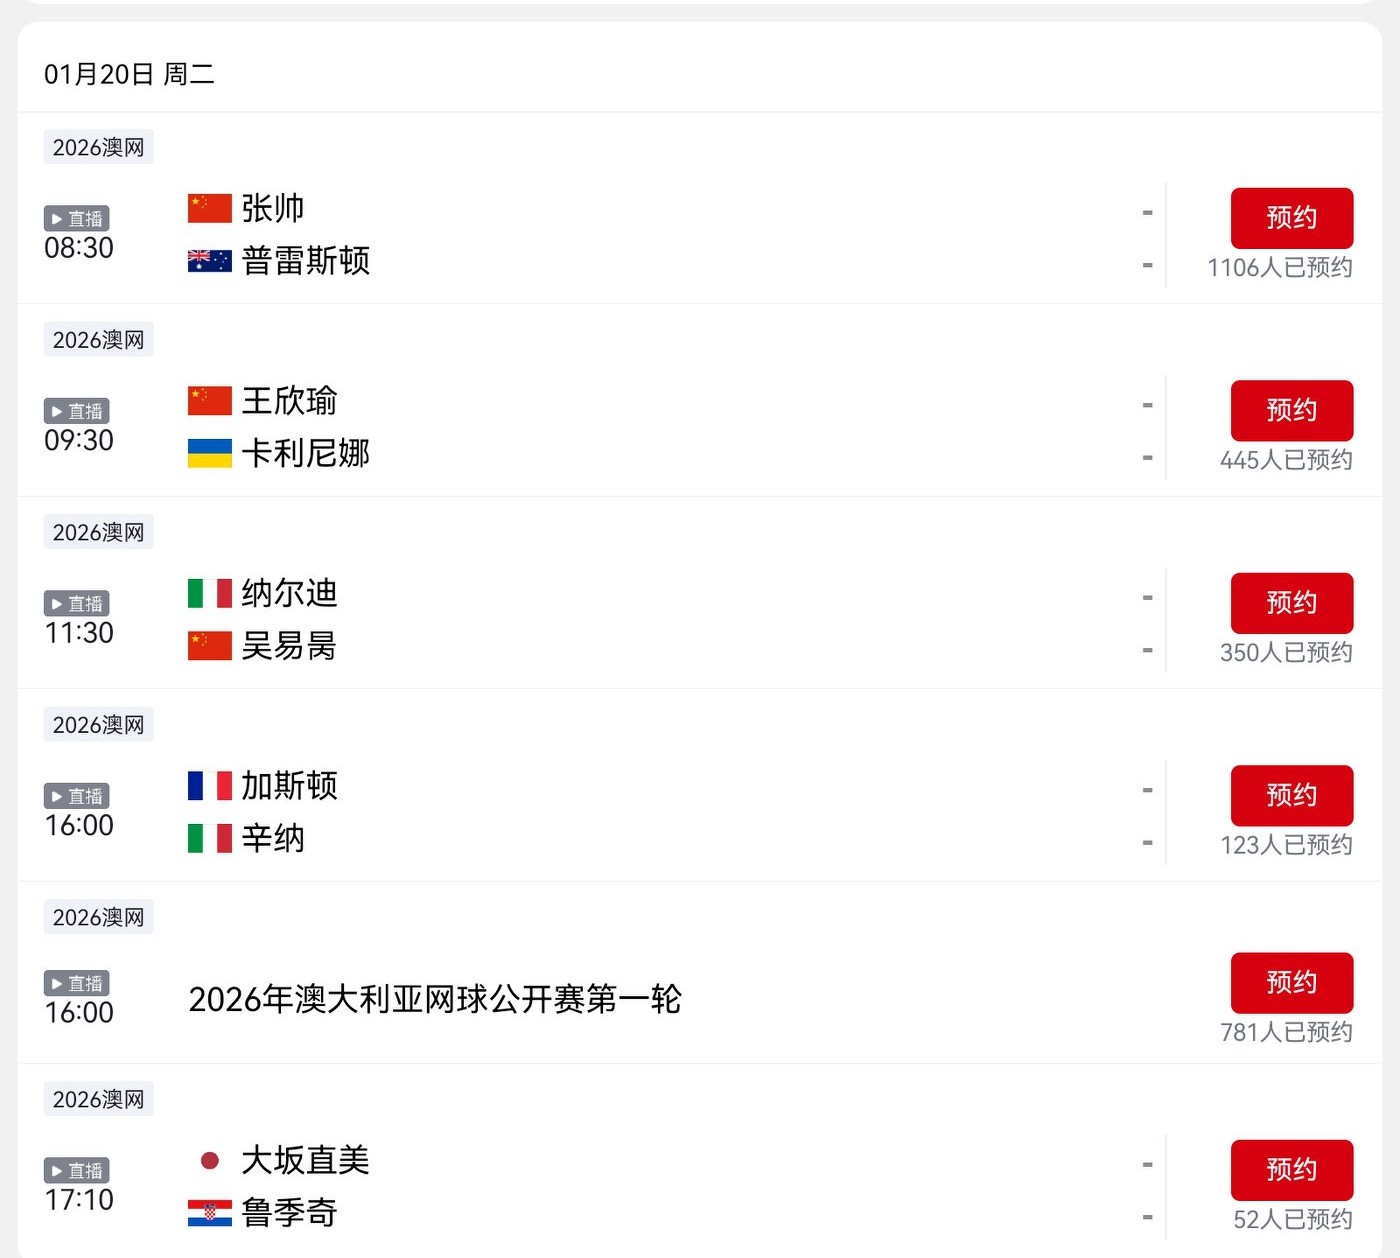Open the 2026年澳大利亚网球公开赛第一轮 title
The width and height of the screenshot is (1400, 1258).
click(x=435, y=999)
